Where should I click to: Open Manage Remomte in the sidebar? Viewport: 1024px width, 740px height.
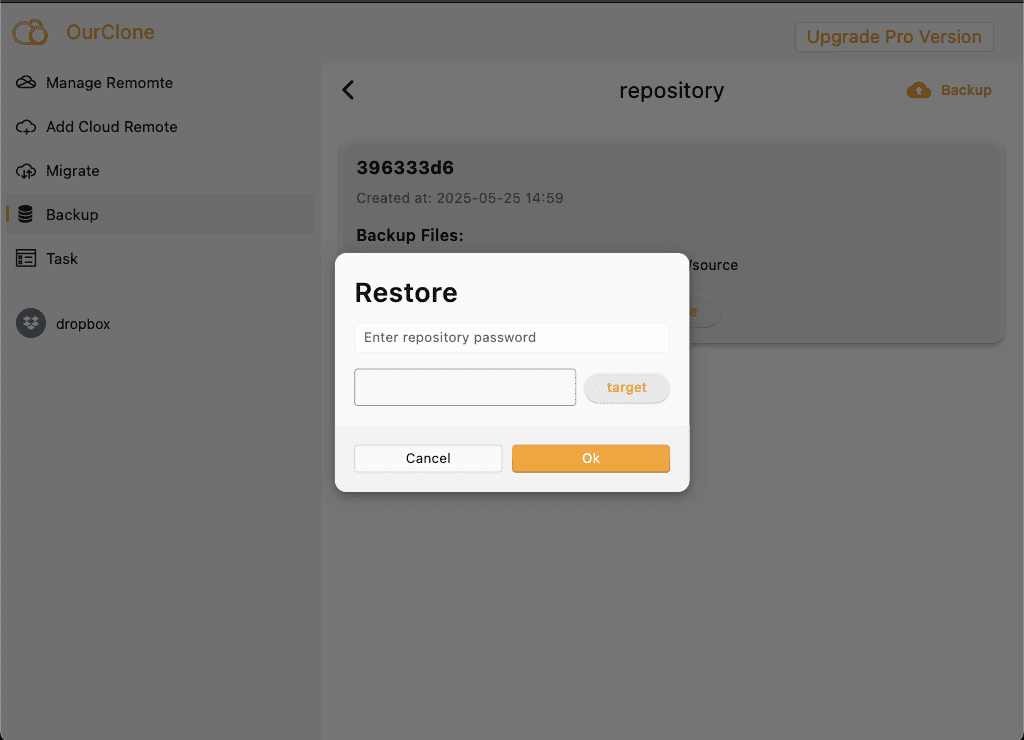point(160,83)
